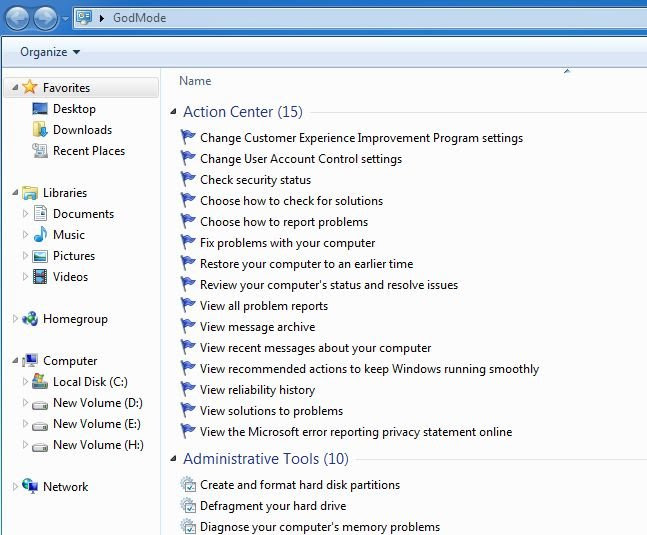Click the Local Disk (C:) drive icon

[40, 381]
